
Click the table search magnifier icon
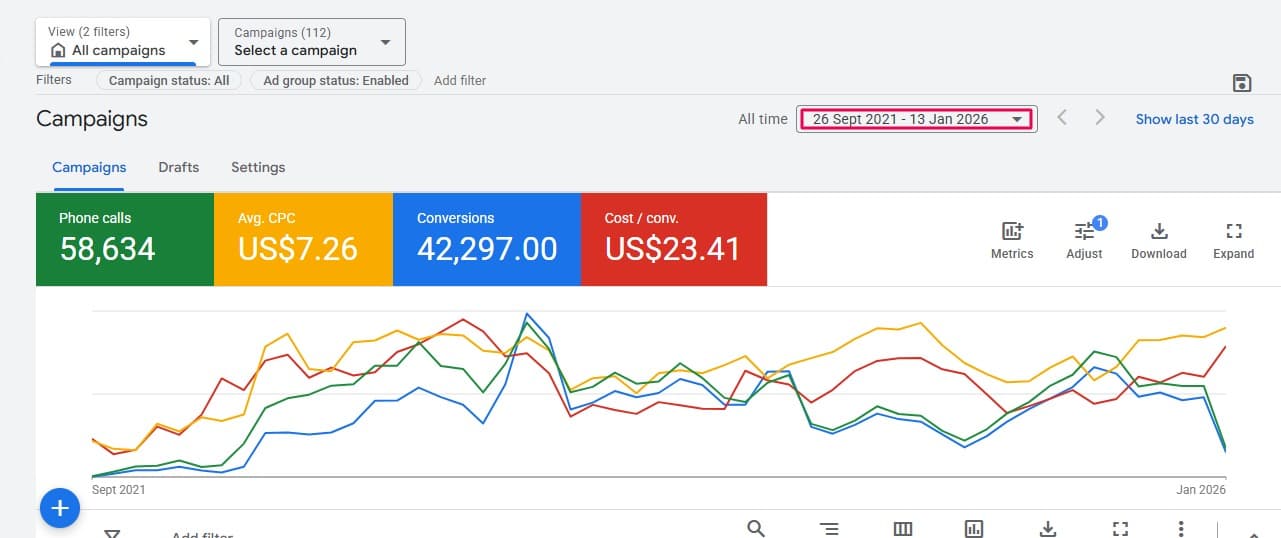pos(756,529)
